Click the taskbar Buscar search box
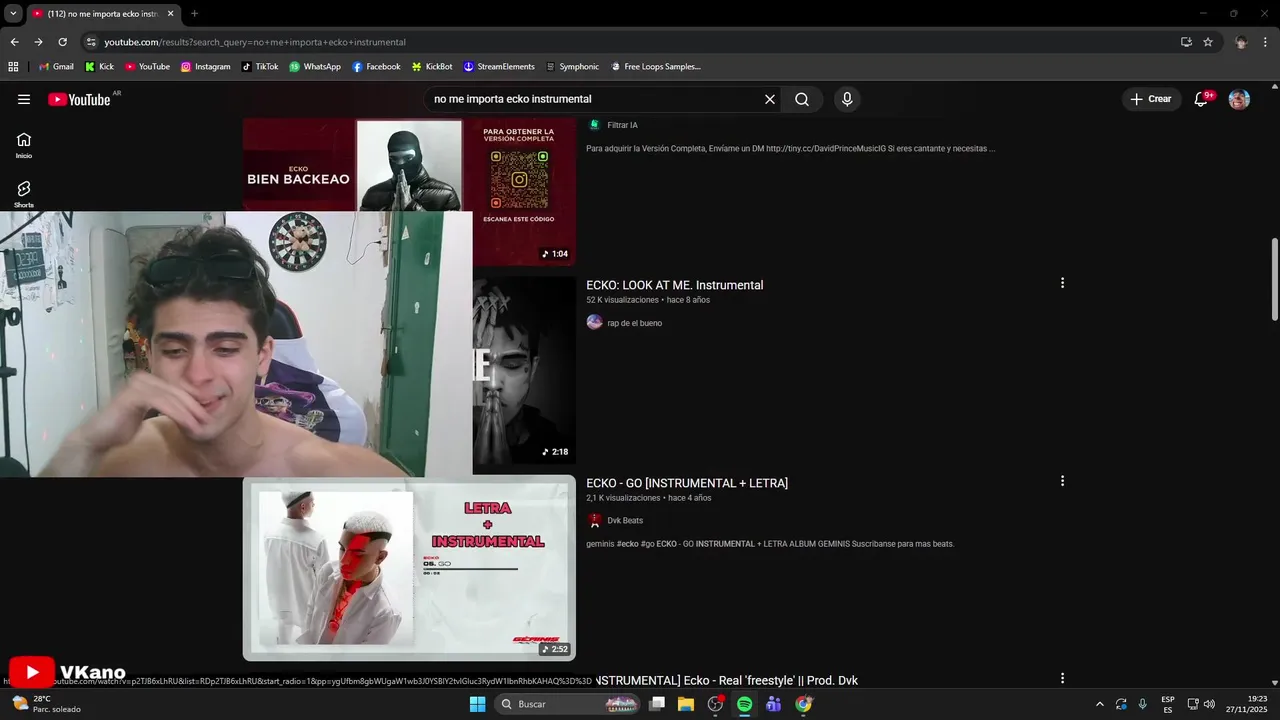Viewport: 1280px width, 720px height. [x=568, y=704]
